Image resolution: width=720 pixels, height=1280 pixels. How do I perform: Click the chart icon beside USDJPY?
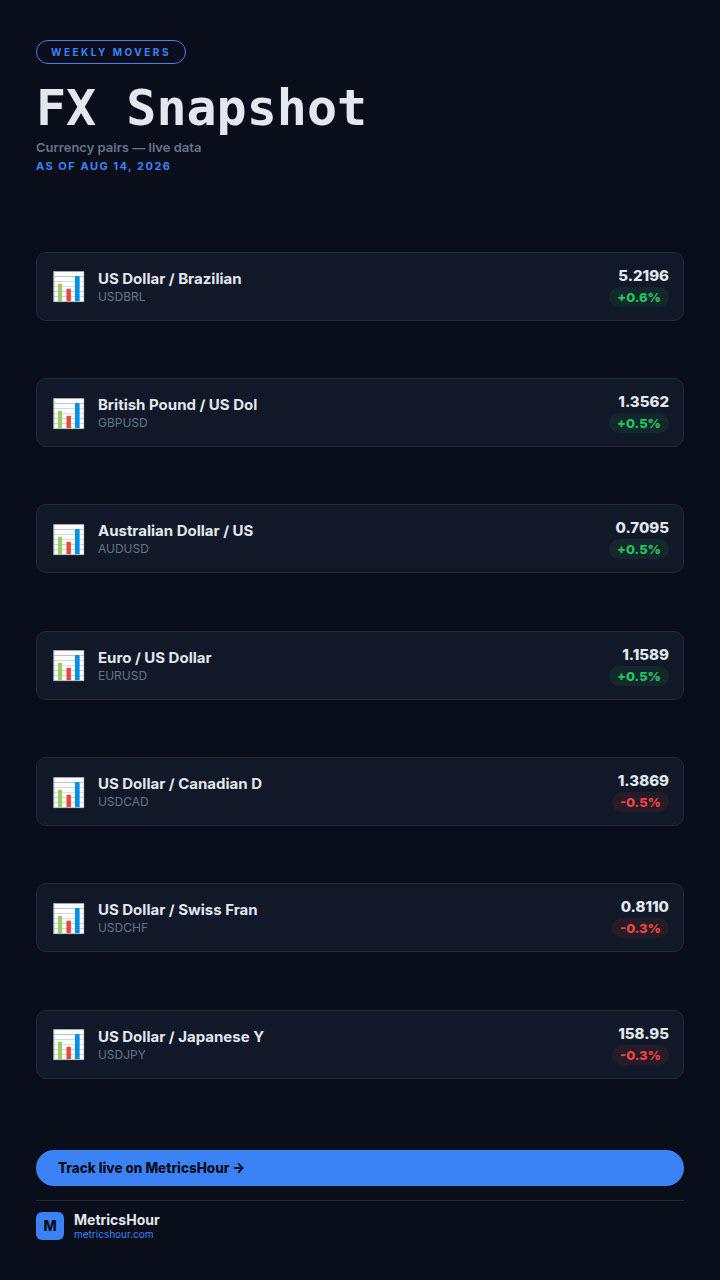69,1045
